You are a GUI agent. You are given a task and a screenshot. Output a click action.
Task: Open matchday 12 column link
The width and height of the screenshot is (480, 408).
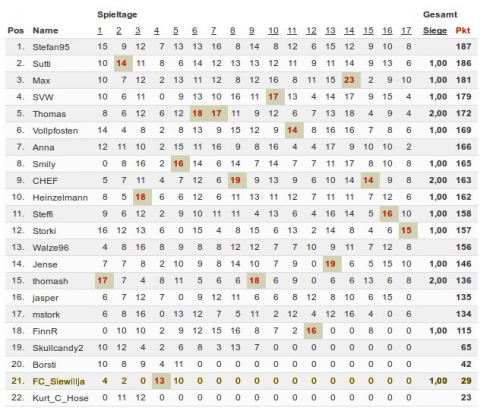pyautogui.click(x=311, y=31)
